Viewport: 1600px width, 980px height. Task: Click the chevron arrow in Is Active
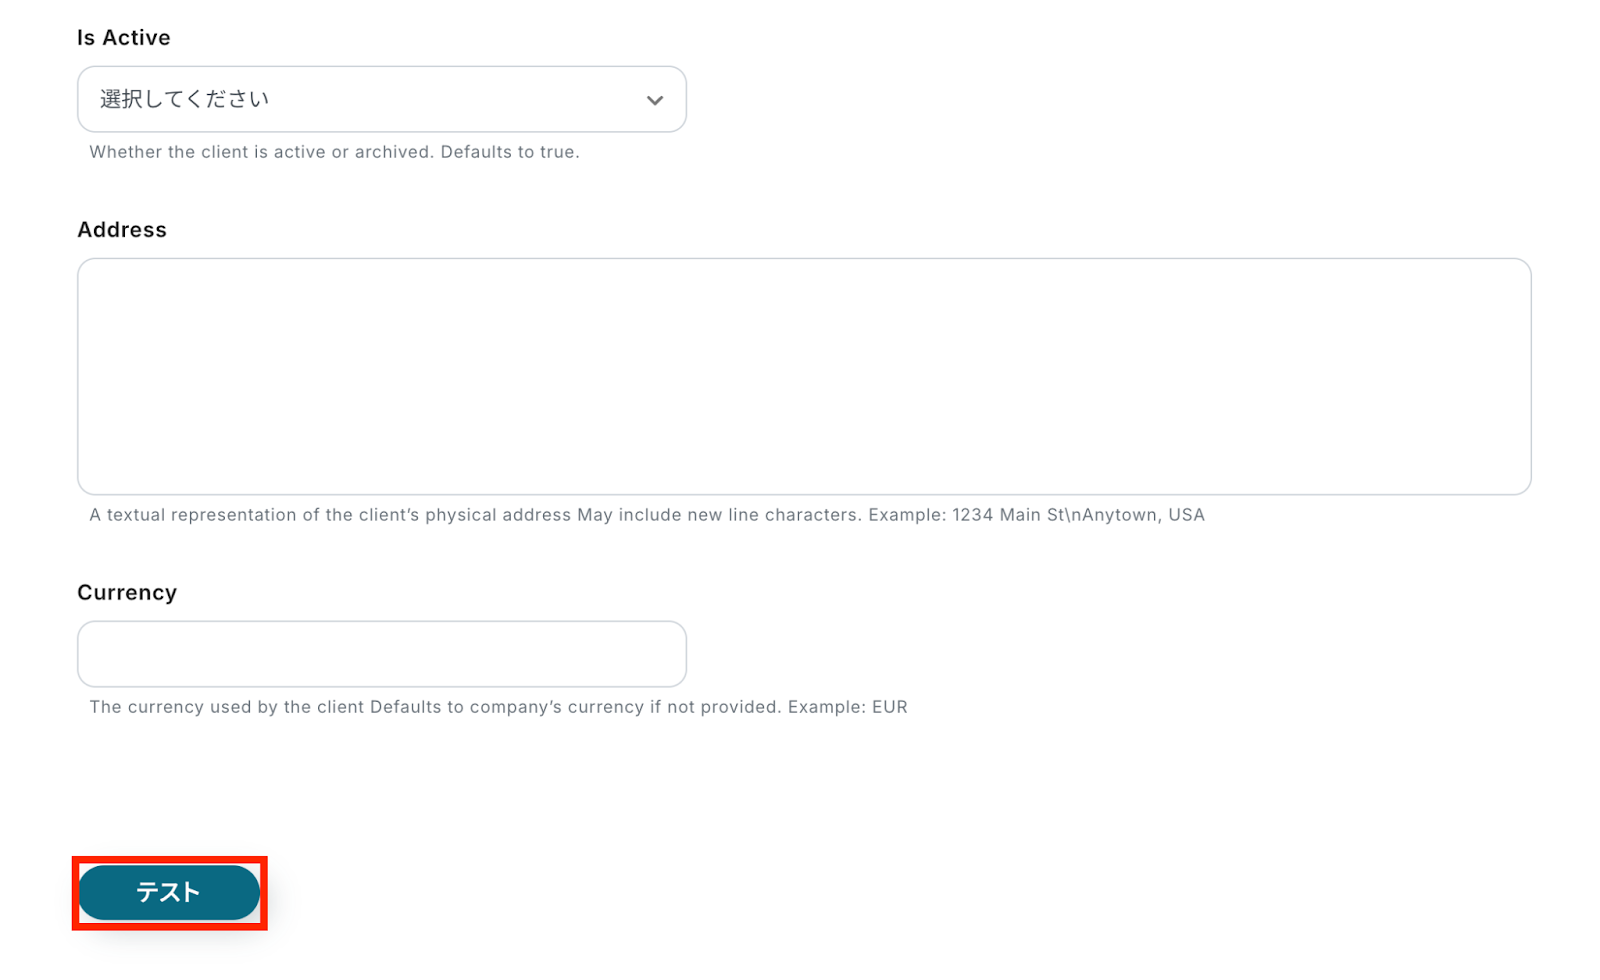tap(655, 100)
